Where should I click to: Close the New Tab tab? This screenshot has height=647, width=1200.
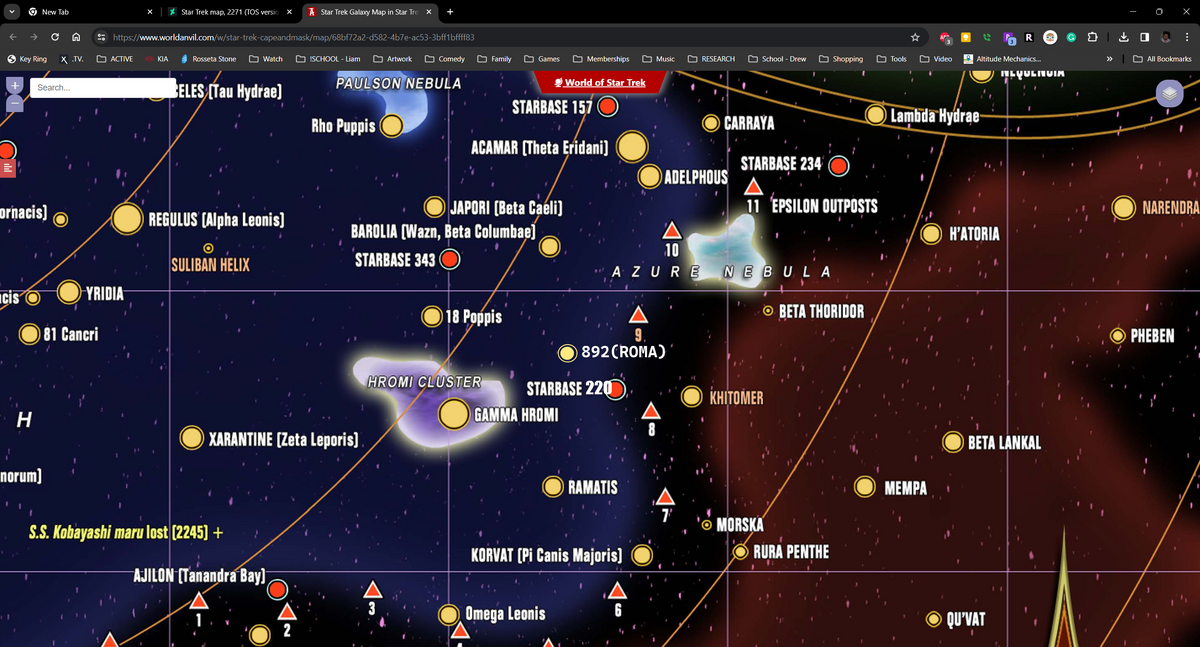click(149, 12)
